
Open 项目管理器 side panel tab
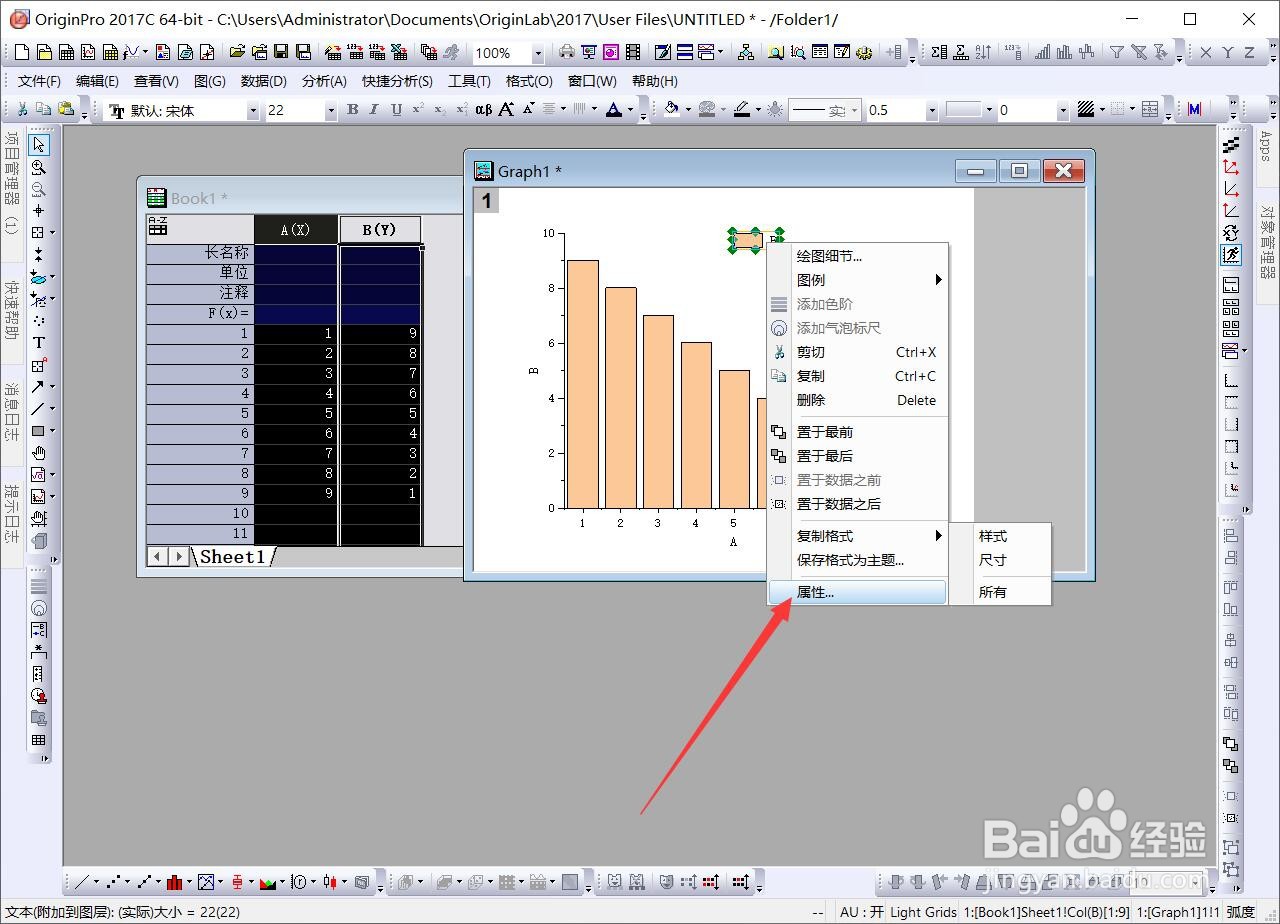coord(12,185)
